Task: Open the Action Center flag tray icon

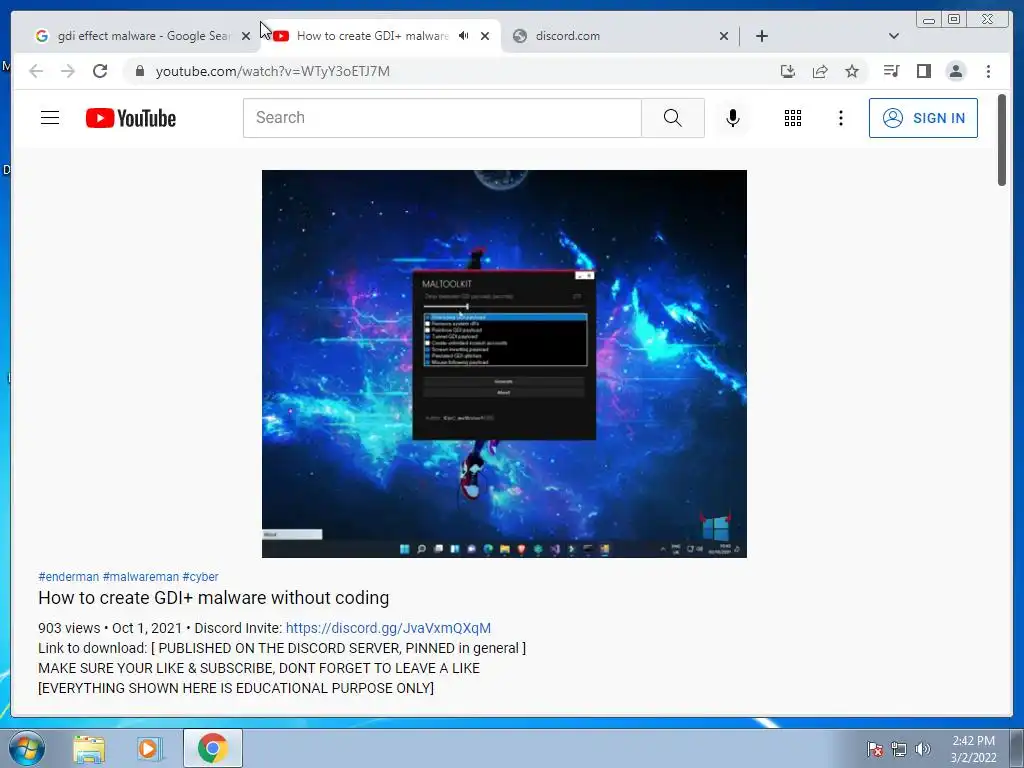Action: pos(875,749)
